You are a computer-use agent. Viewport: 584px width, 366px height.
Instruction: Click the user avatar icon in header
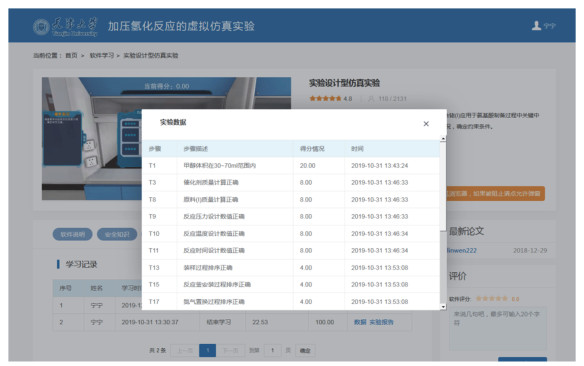(536, 26)
